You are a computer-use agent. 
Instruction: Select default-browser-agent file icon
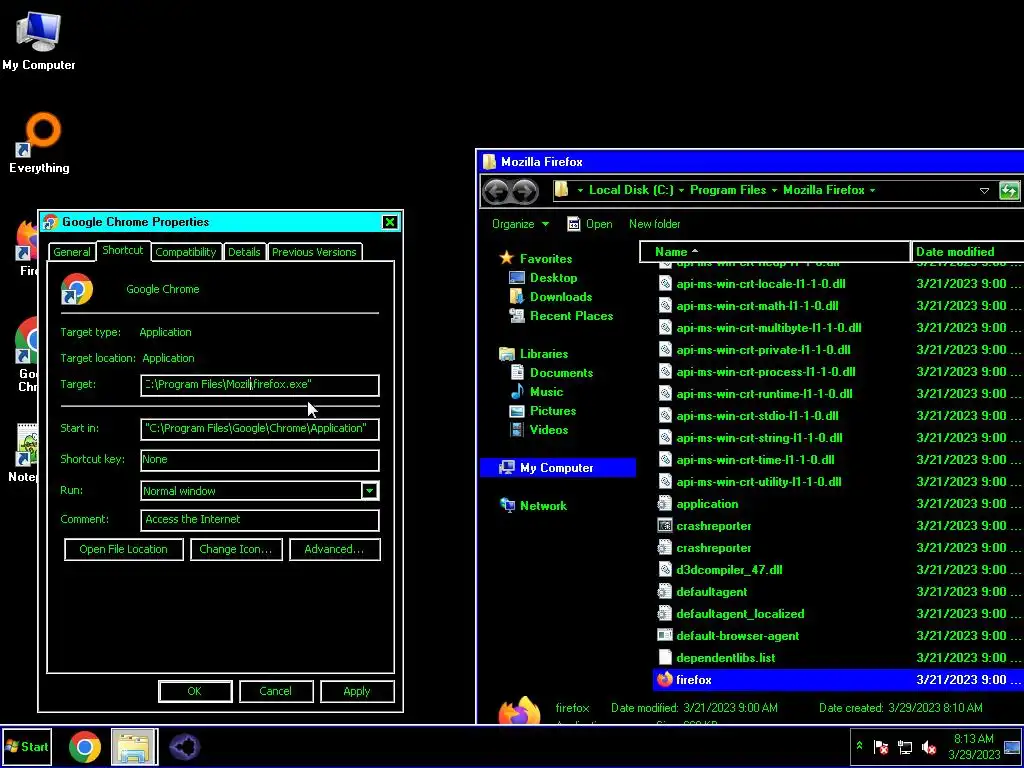[665, 635]
